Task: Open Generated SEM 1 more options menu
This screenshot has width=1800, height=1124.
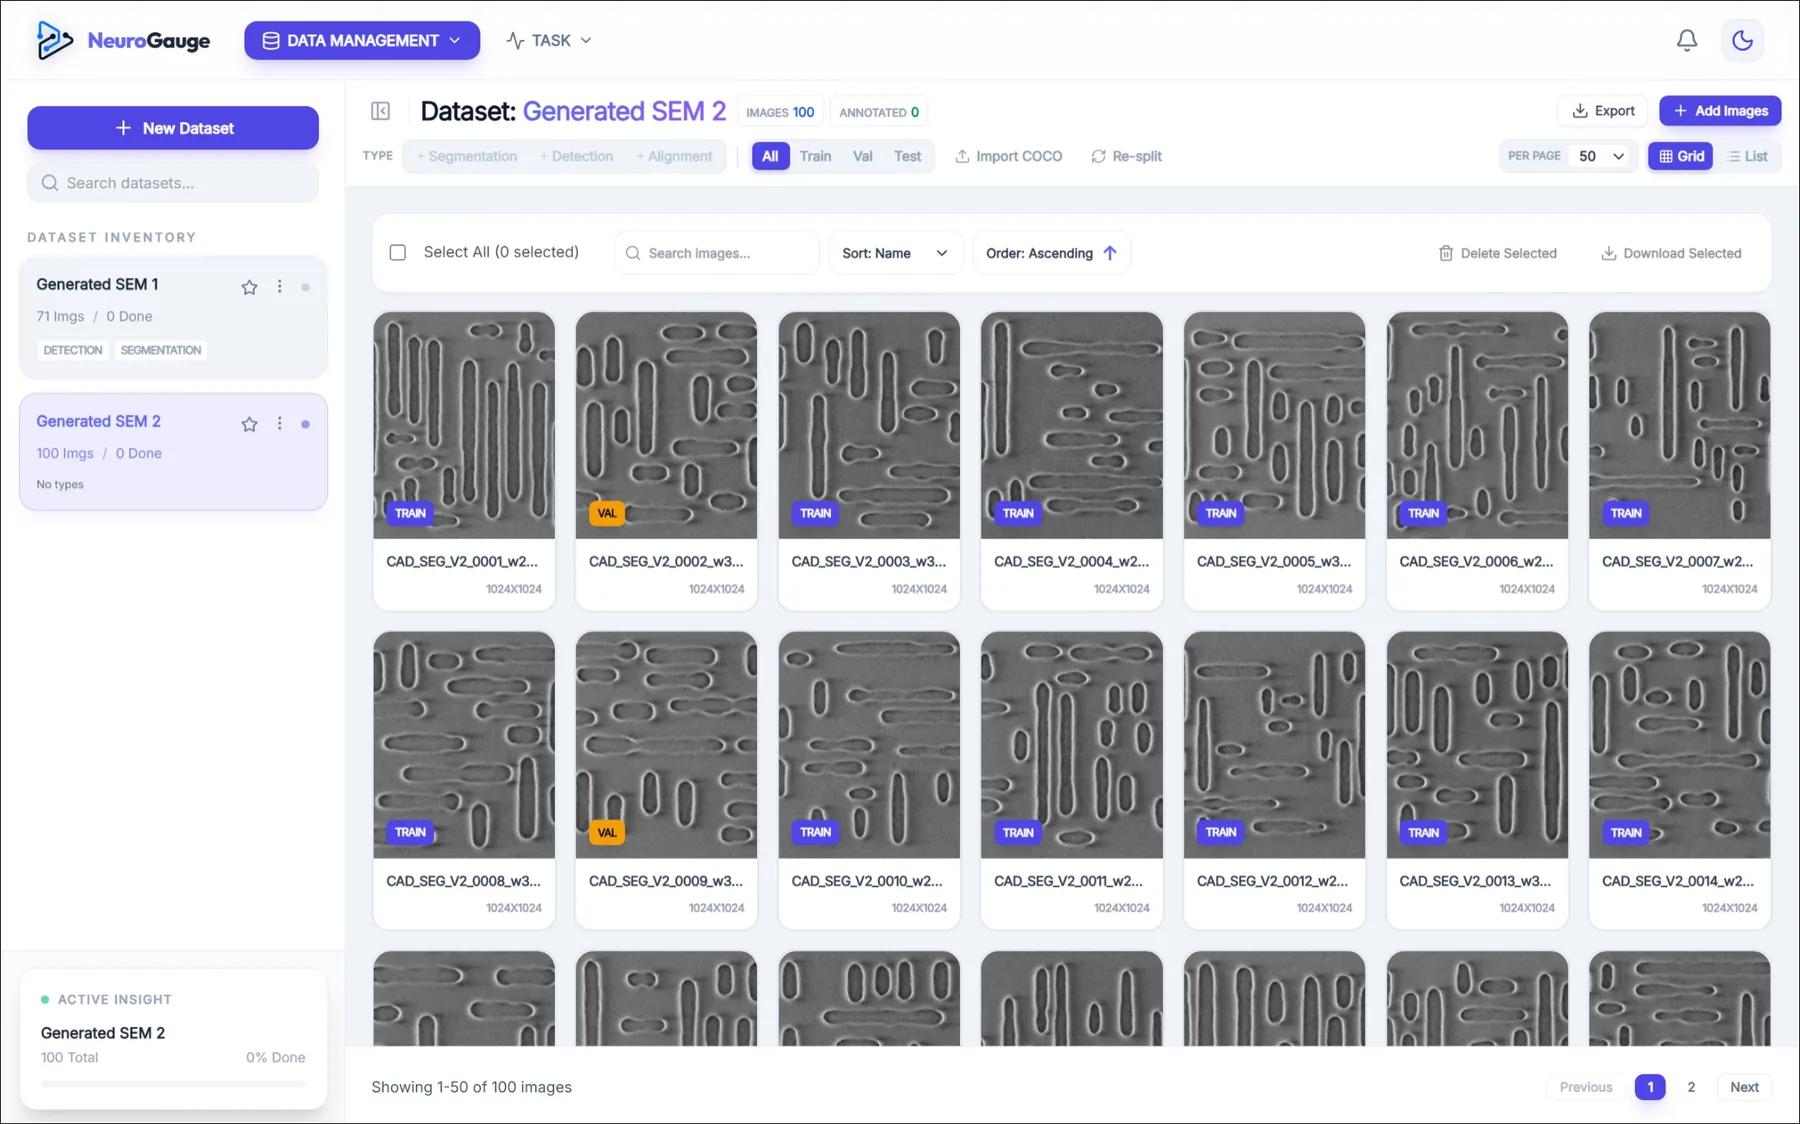Action: pos(279,287)
